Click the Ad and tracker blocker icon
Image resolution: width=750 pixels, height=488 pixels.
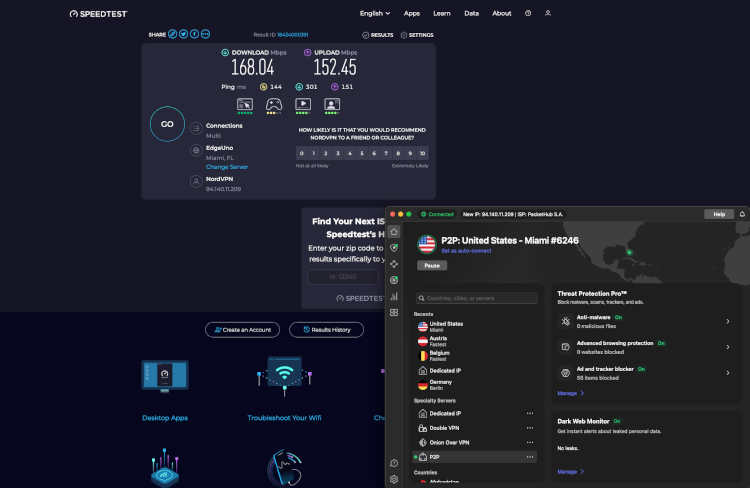[x=565, y=373]
